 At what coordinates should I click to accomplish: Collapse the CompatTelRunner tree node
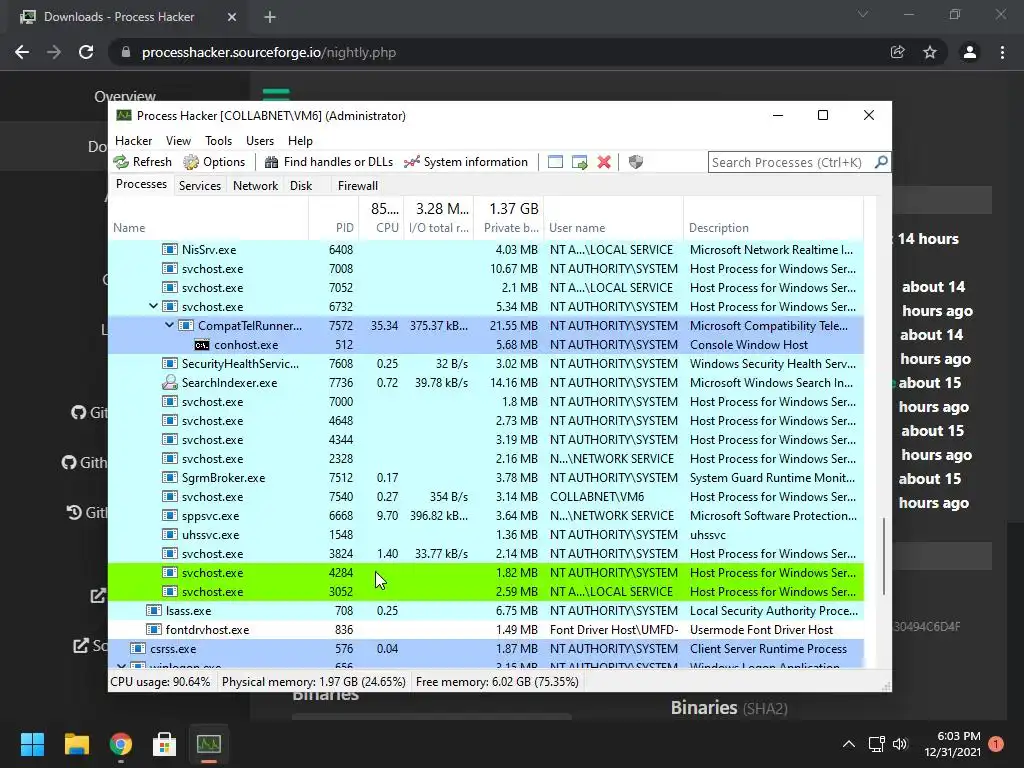coord(170,325)
